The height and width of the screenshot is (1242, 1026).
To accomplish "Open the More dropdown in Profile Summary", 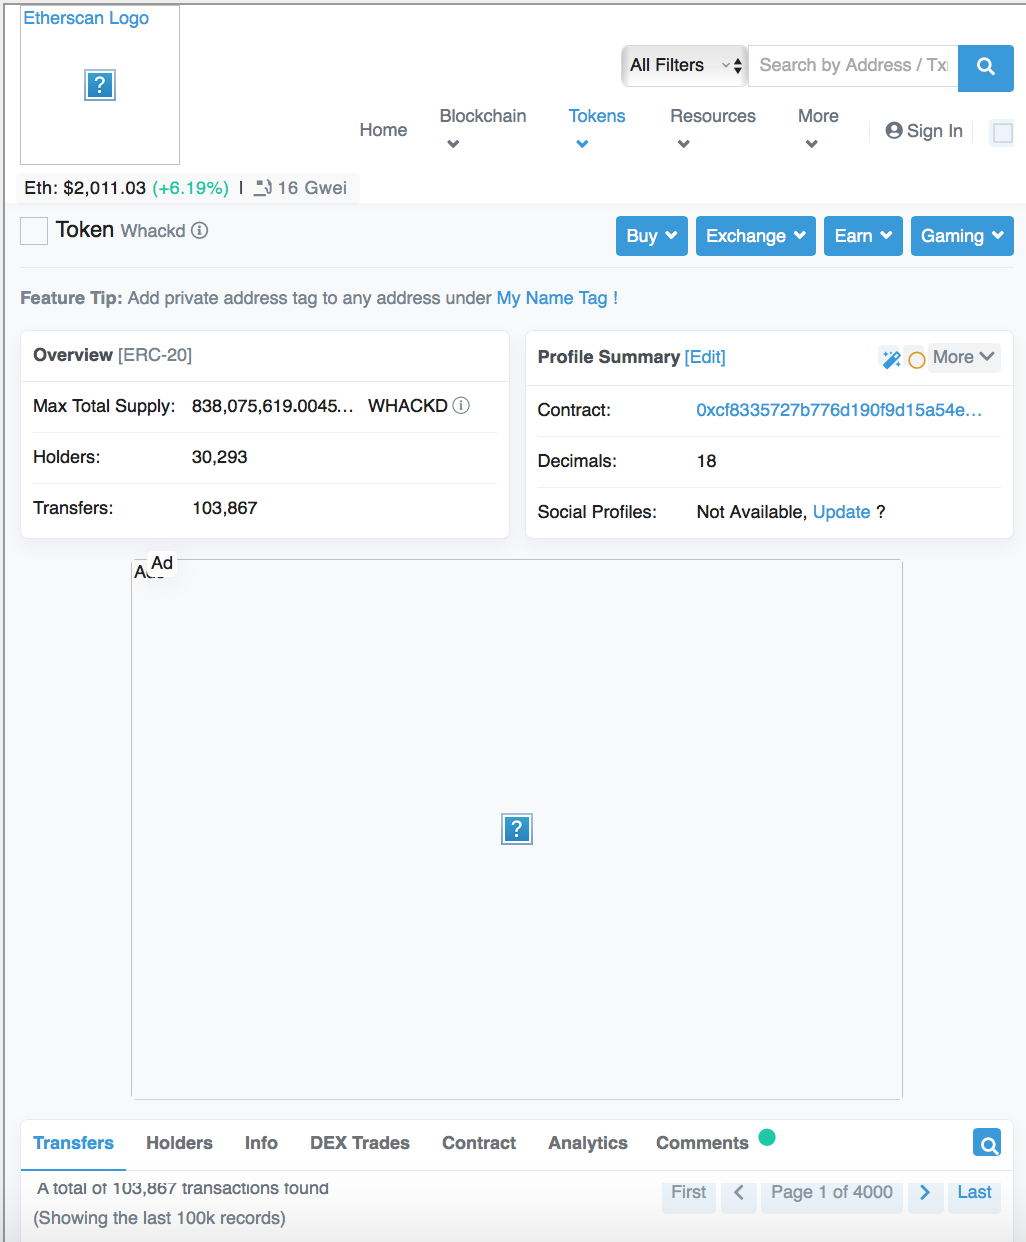I will pos(964,357).
